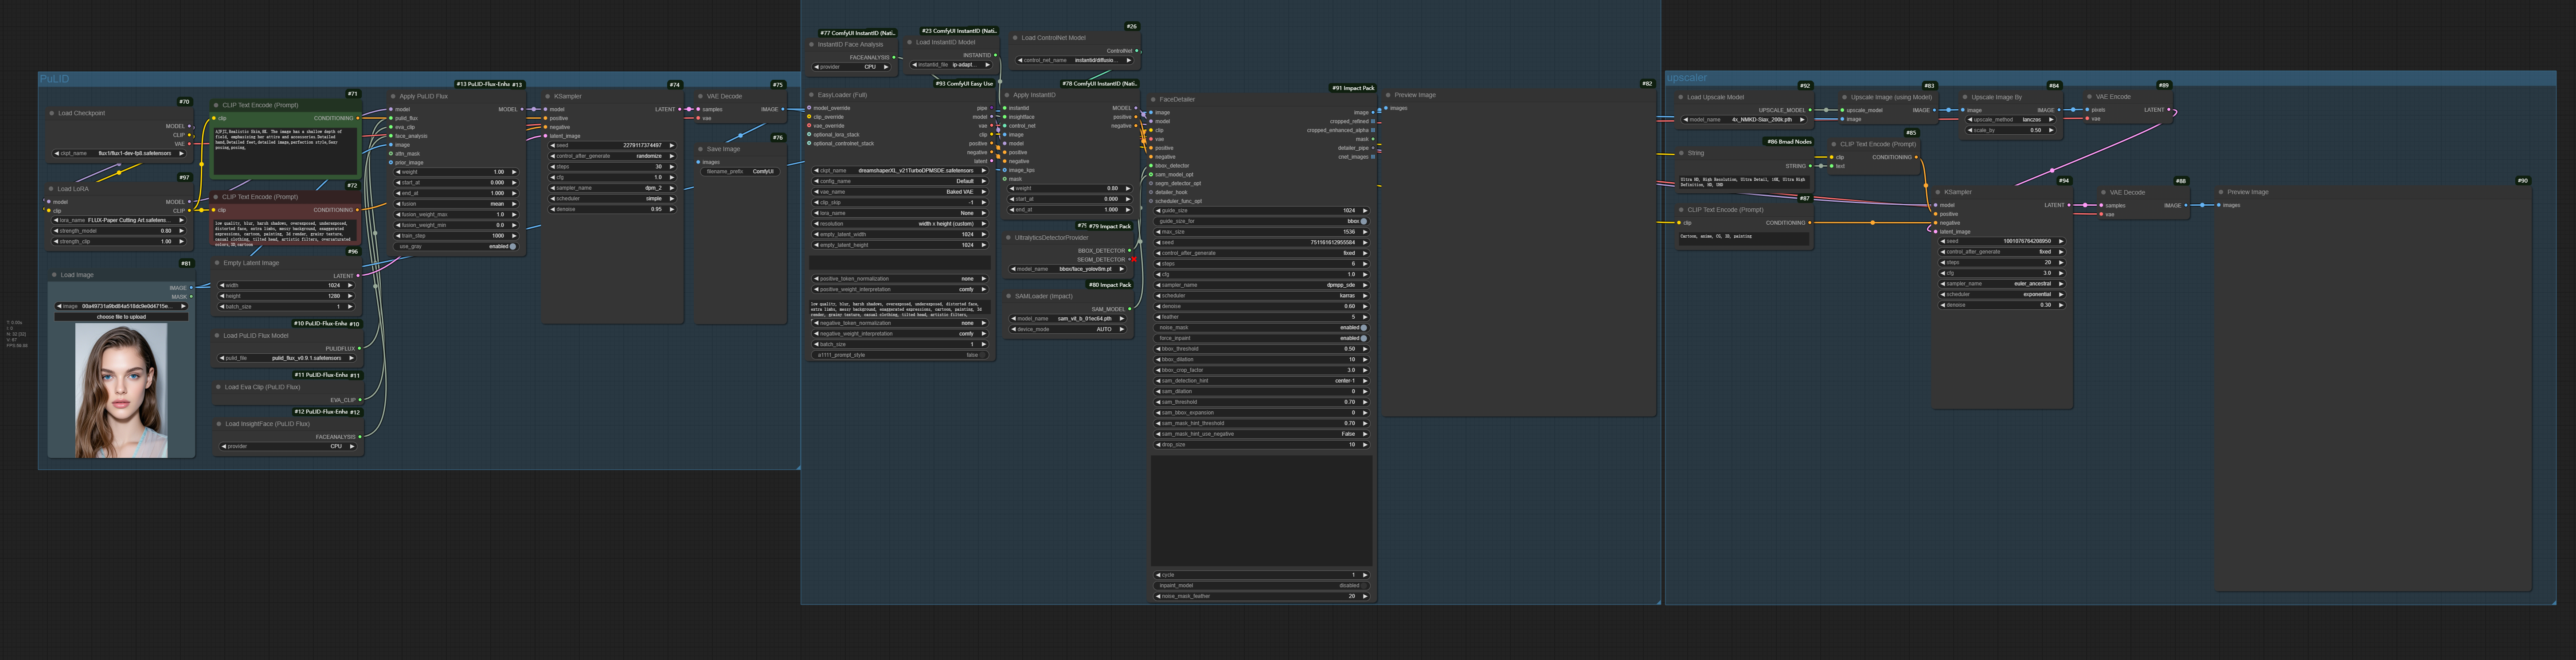Select the upscaler group title
The image size is (2576, 660).
[1687, 78]
